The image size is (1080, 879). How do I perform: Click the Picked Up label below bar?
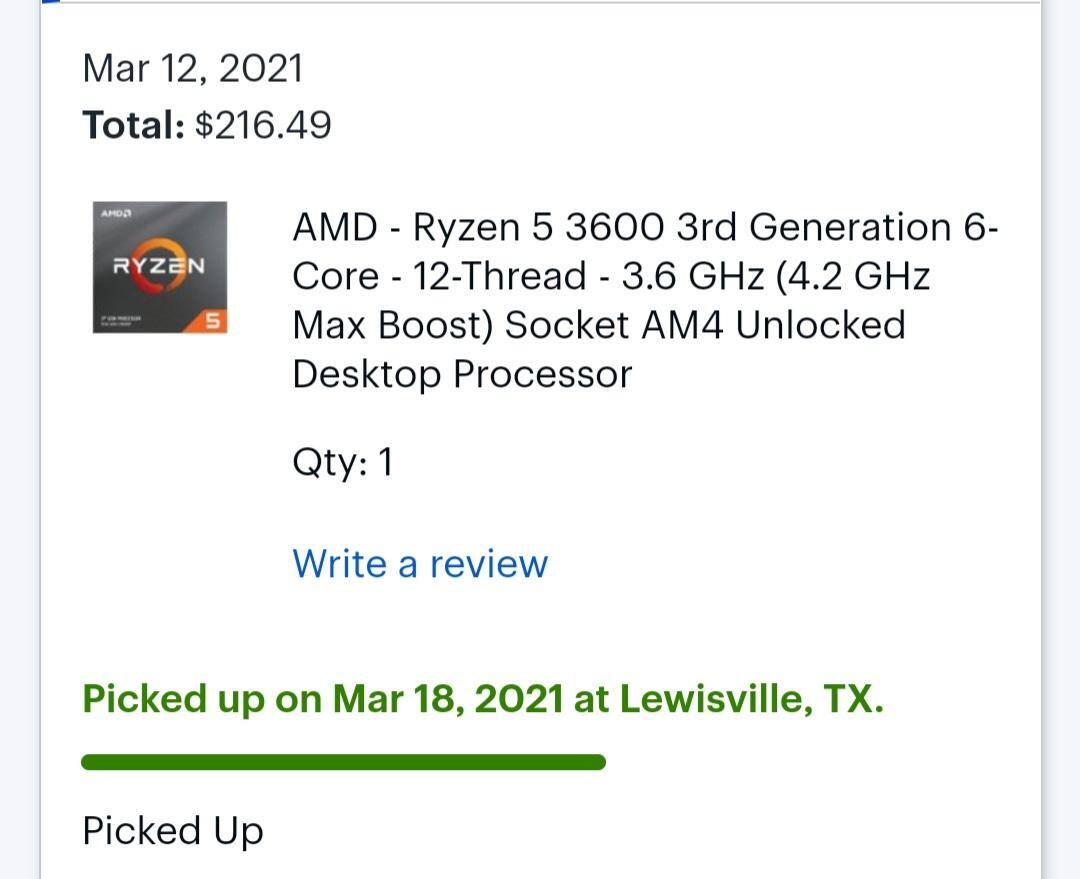click(x=173, y=831)
